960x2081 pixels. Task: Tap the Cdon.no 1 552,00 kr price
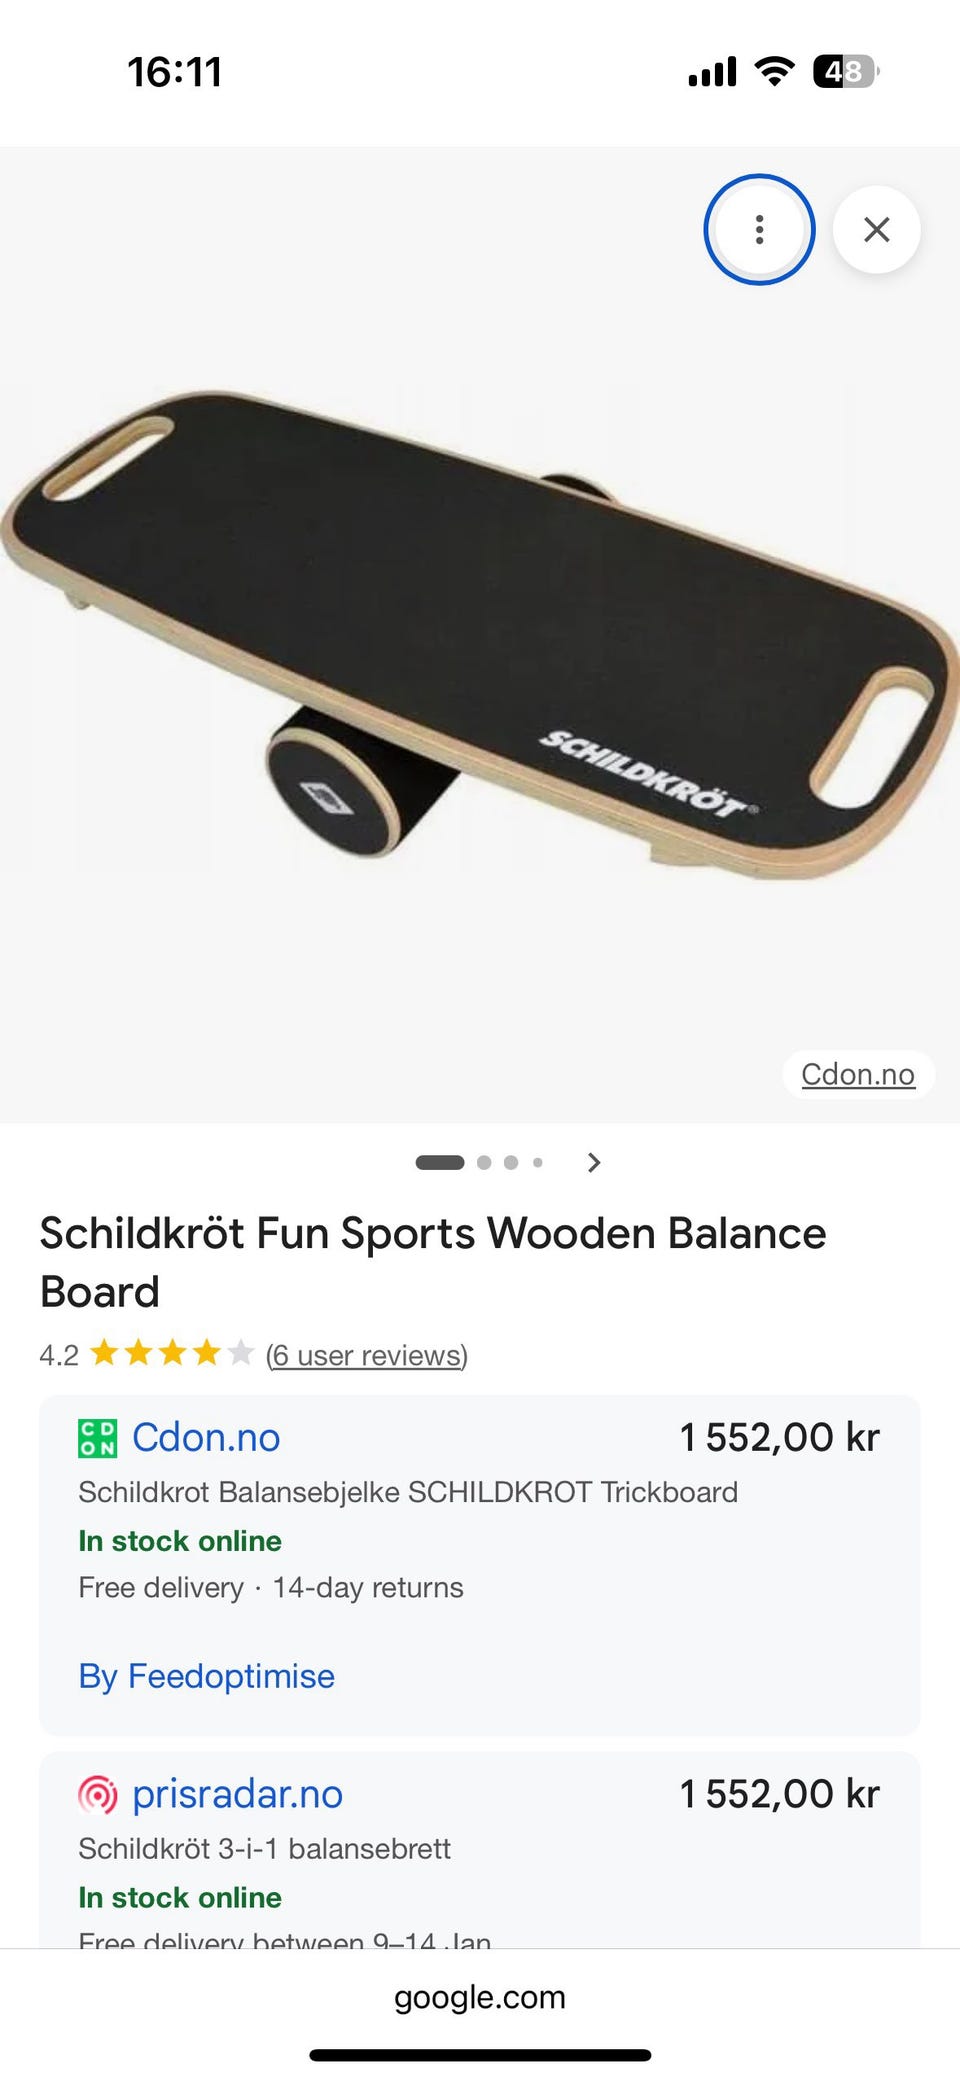pyautogui.click(x=780, y=1437)
